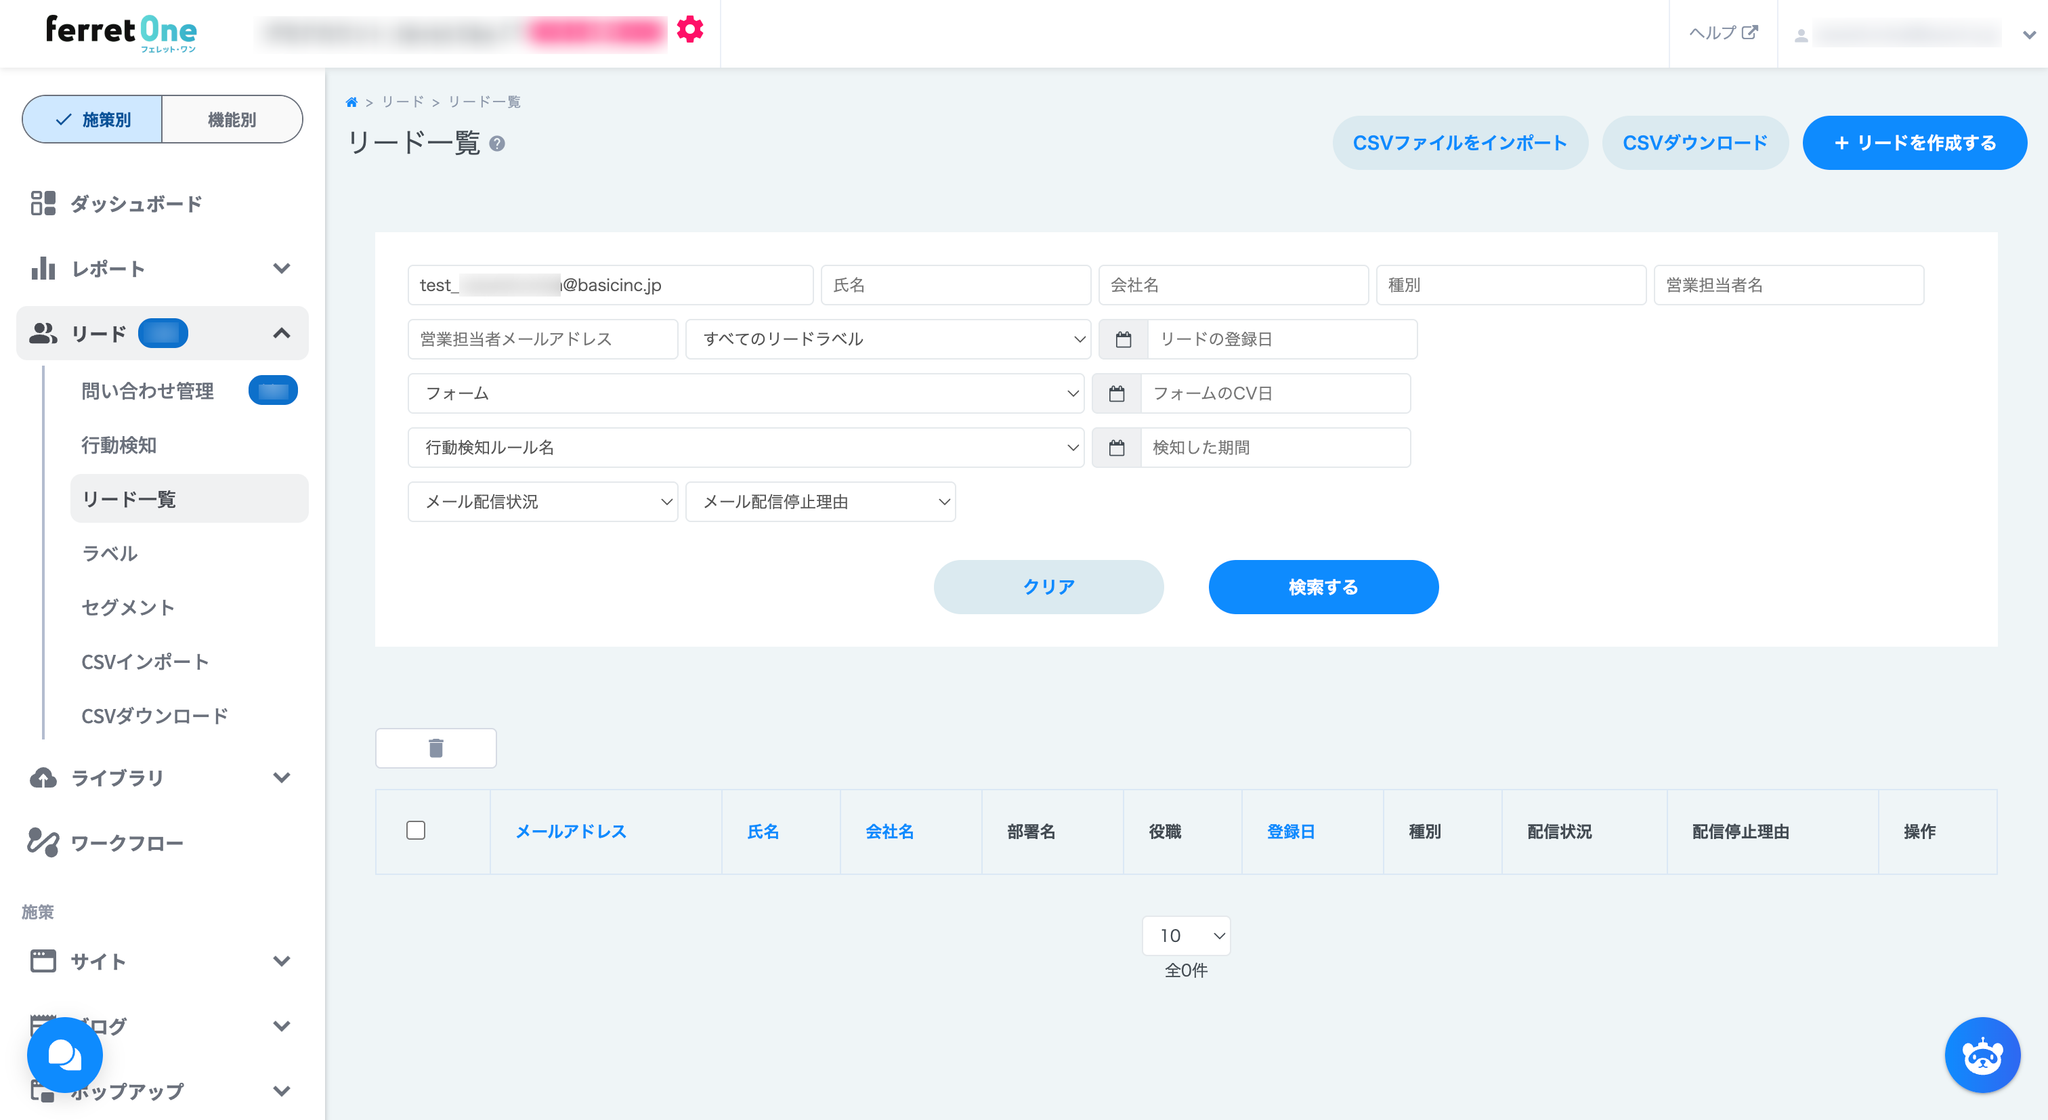Screen dimensions: 2048x1120
Task: Click the trash delete icon button
Action: point(436,748)
